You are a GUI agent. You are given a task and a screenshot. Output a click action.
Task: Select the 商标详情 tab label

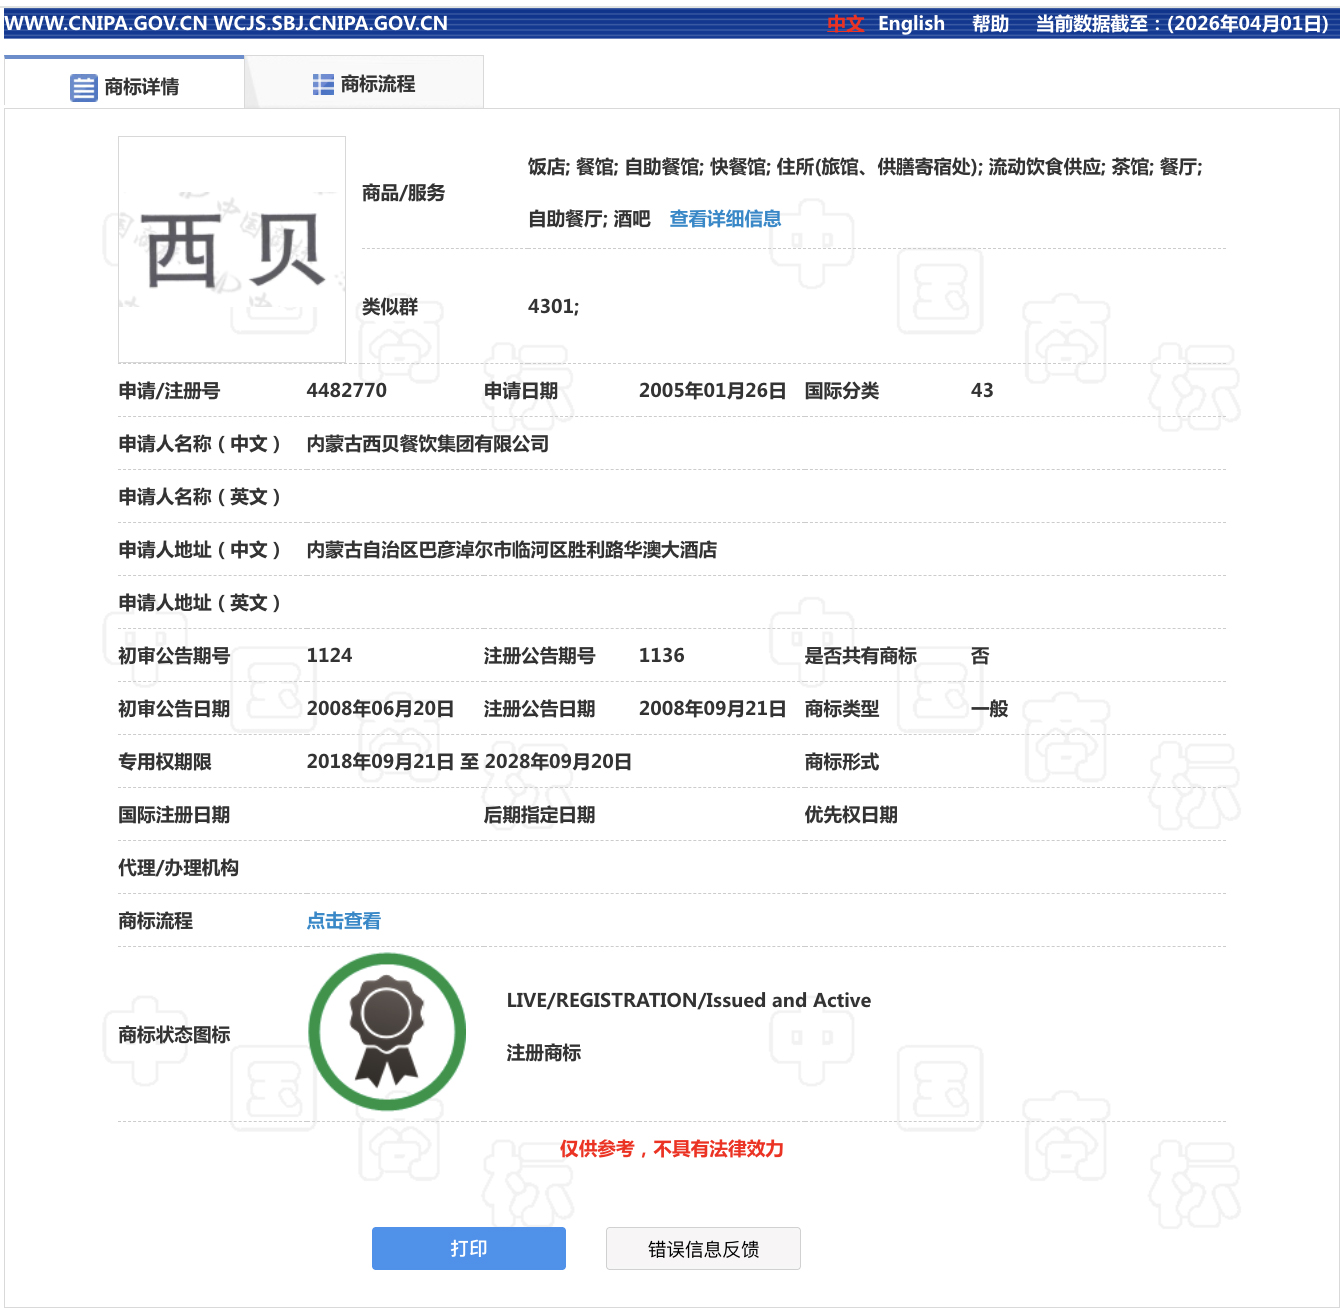[142, 87]
